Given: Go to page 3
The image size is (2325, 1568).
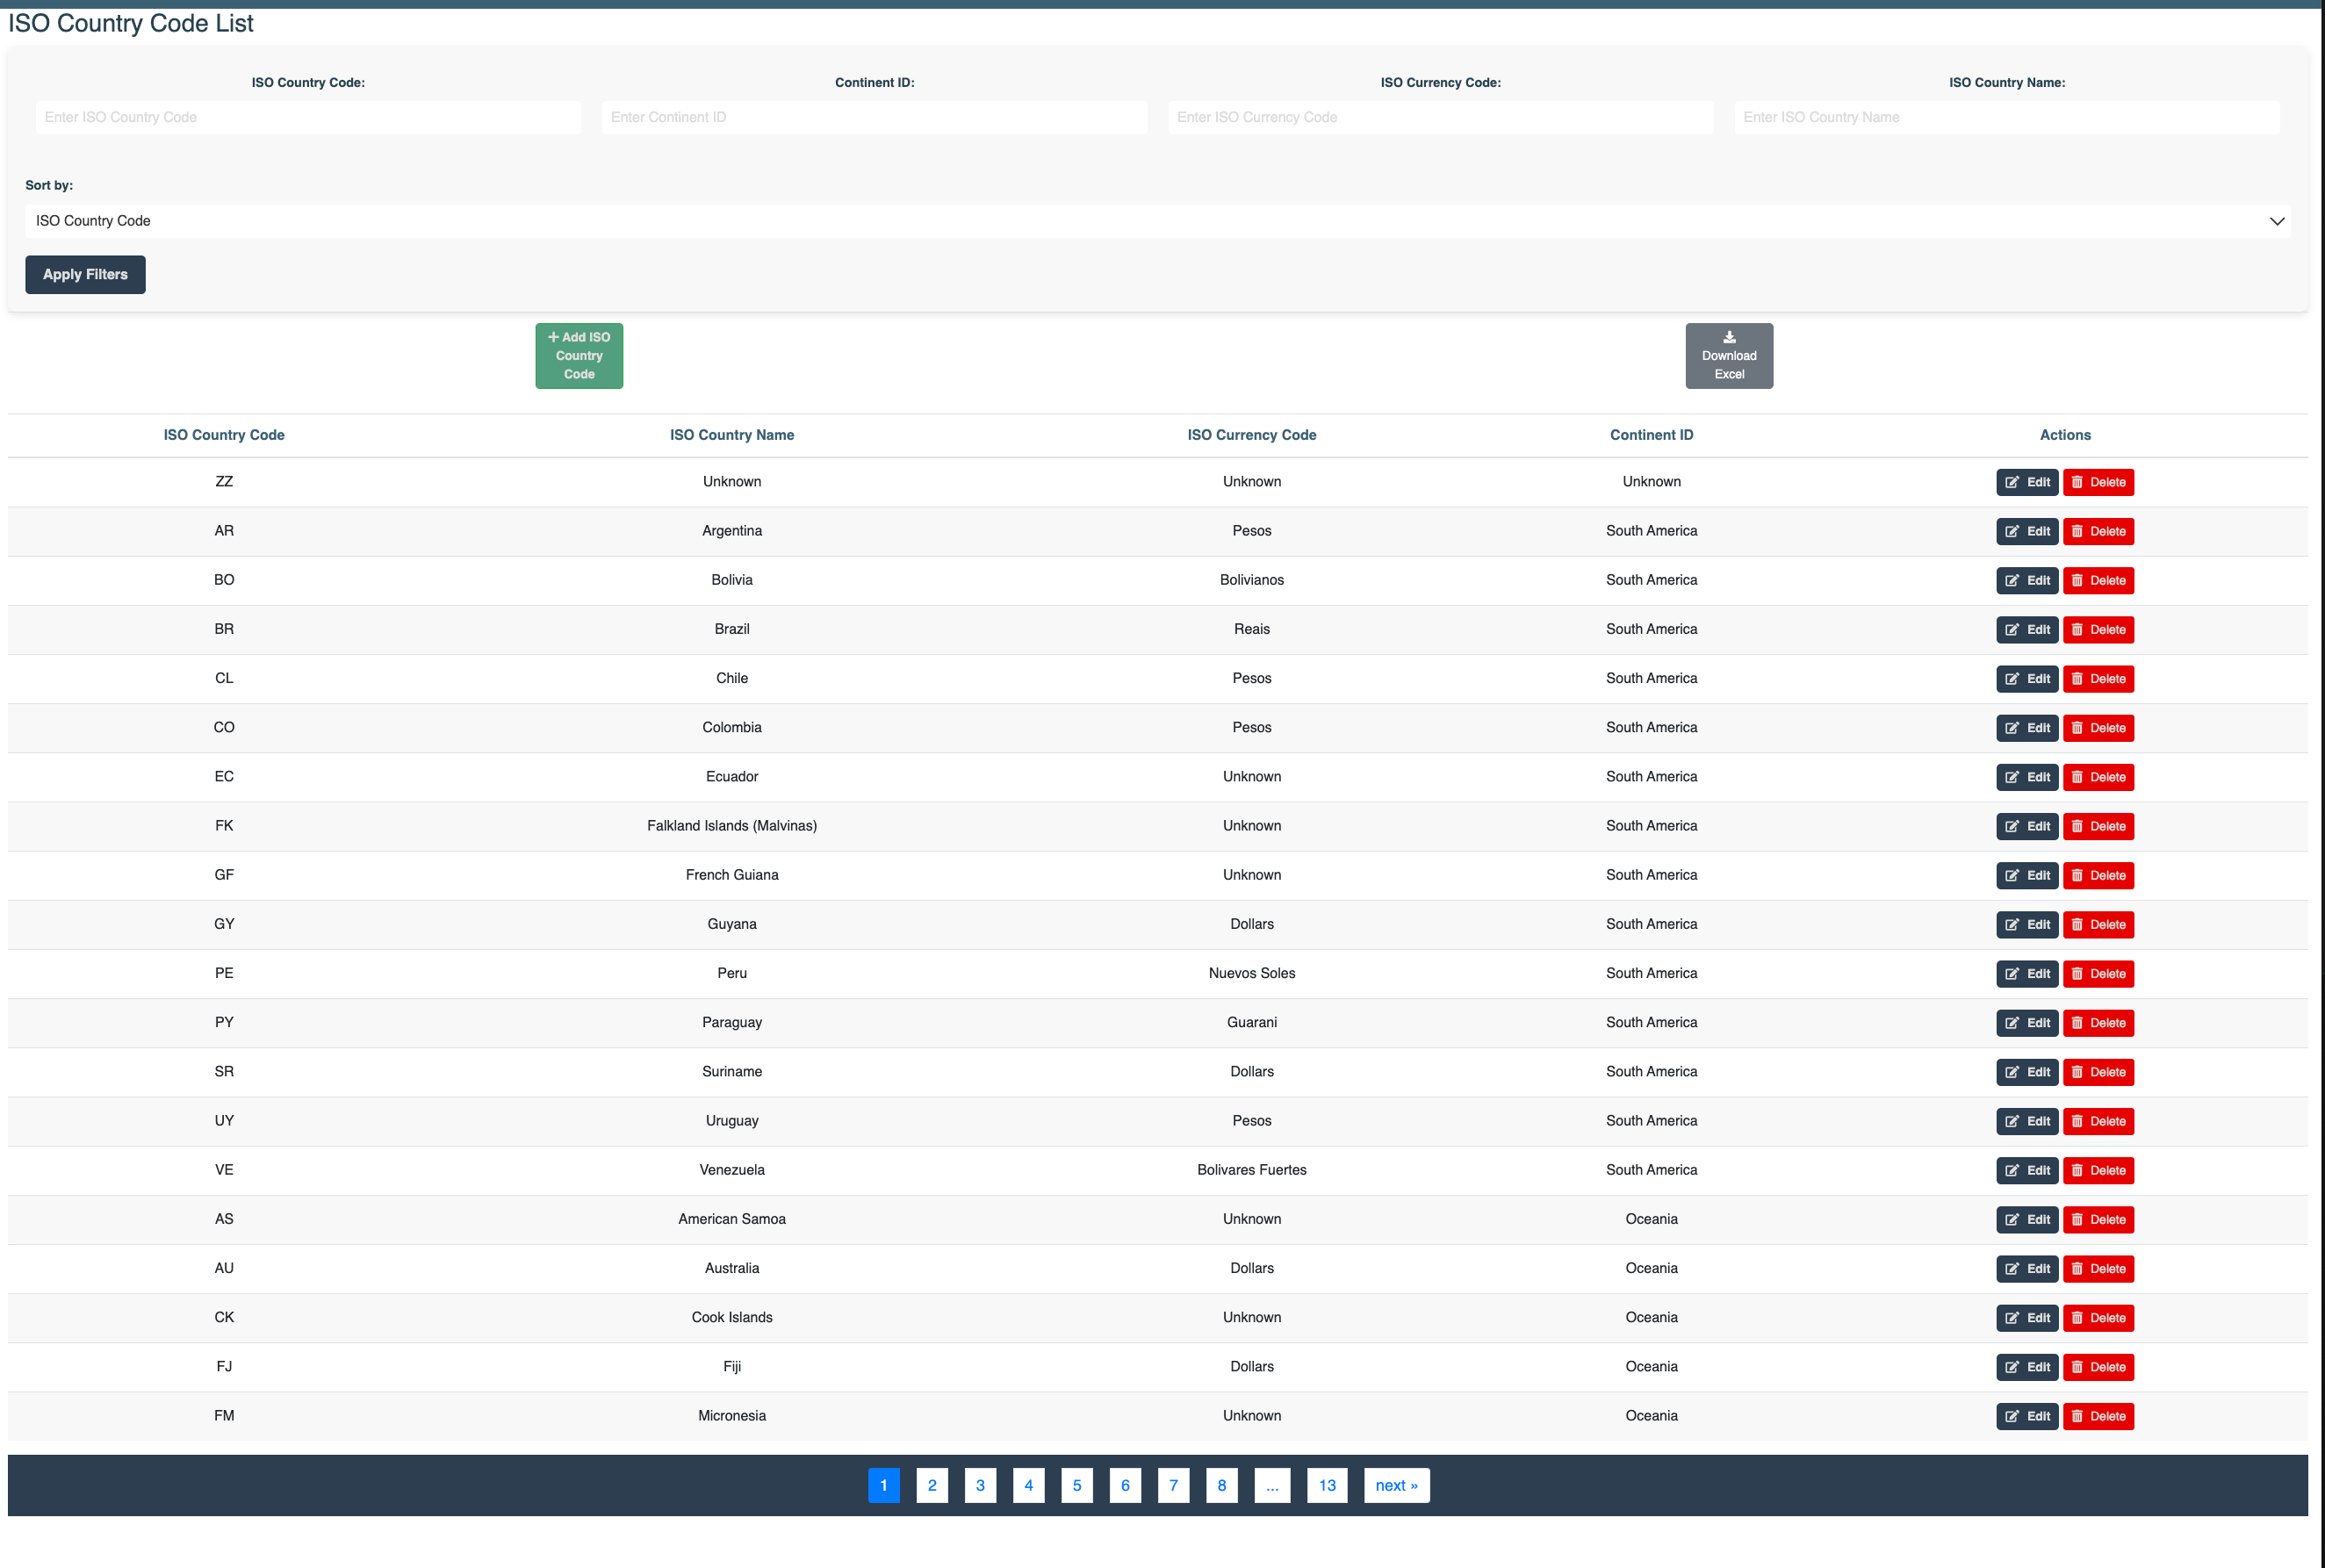Looking at the screenshot, I should click(980, 1485).
